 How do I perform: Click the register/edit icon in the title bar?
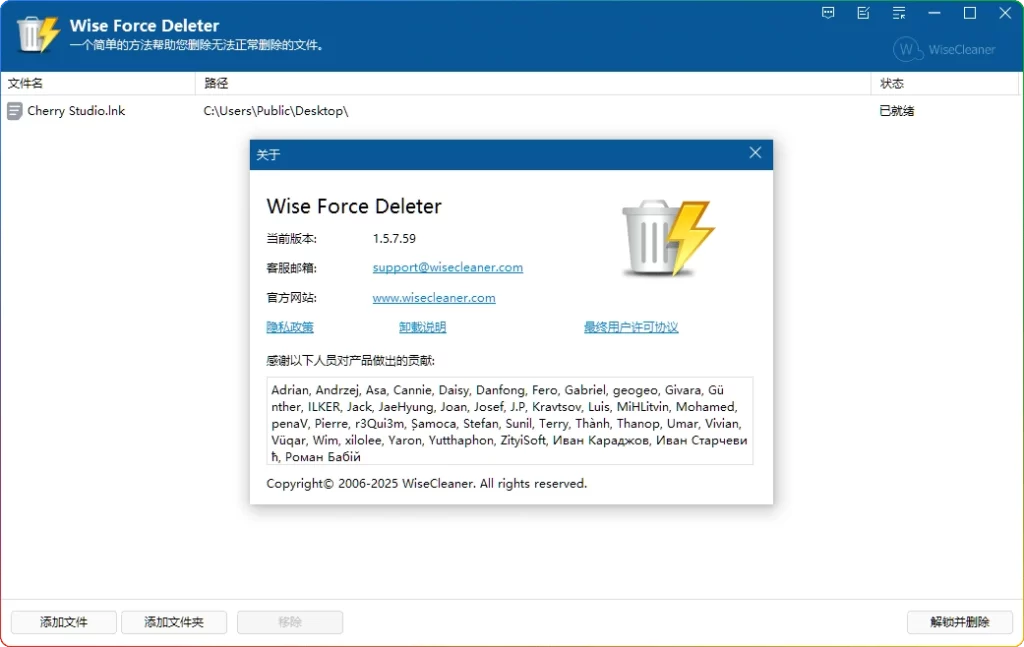863,13
